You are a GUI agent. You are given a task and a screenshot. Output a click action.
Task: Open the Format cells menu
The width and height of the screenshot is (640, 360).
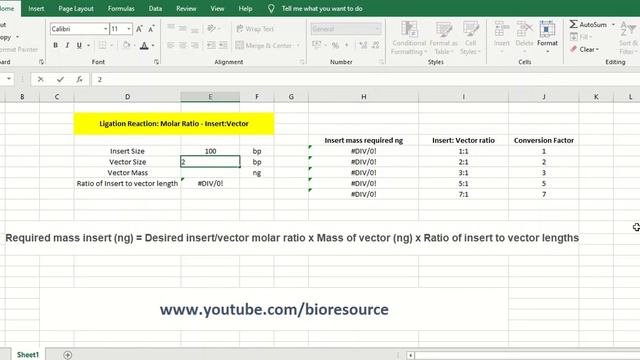547,37
